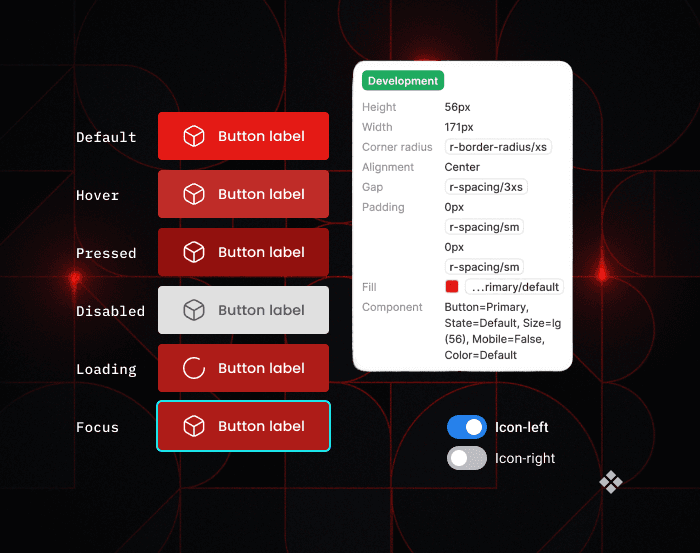This screenshot has width=700, height=553.
Task: Click the Width property label
Action: point(377,127)
